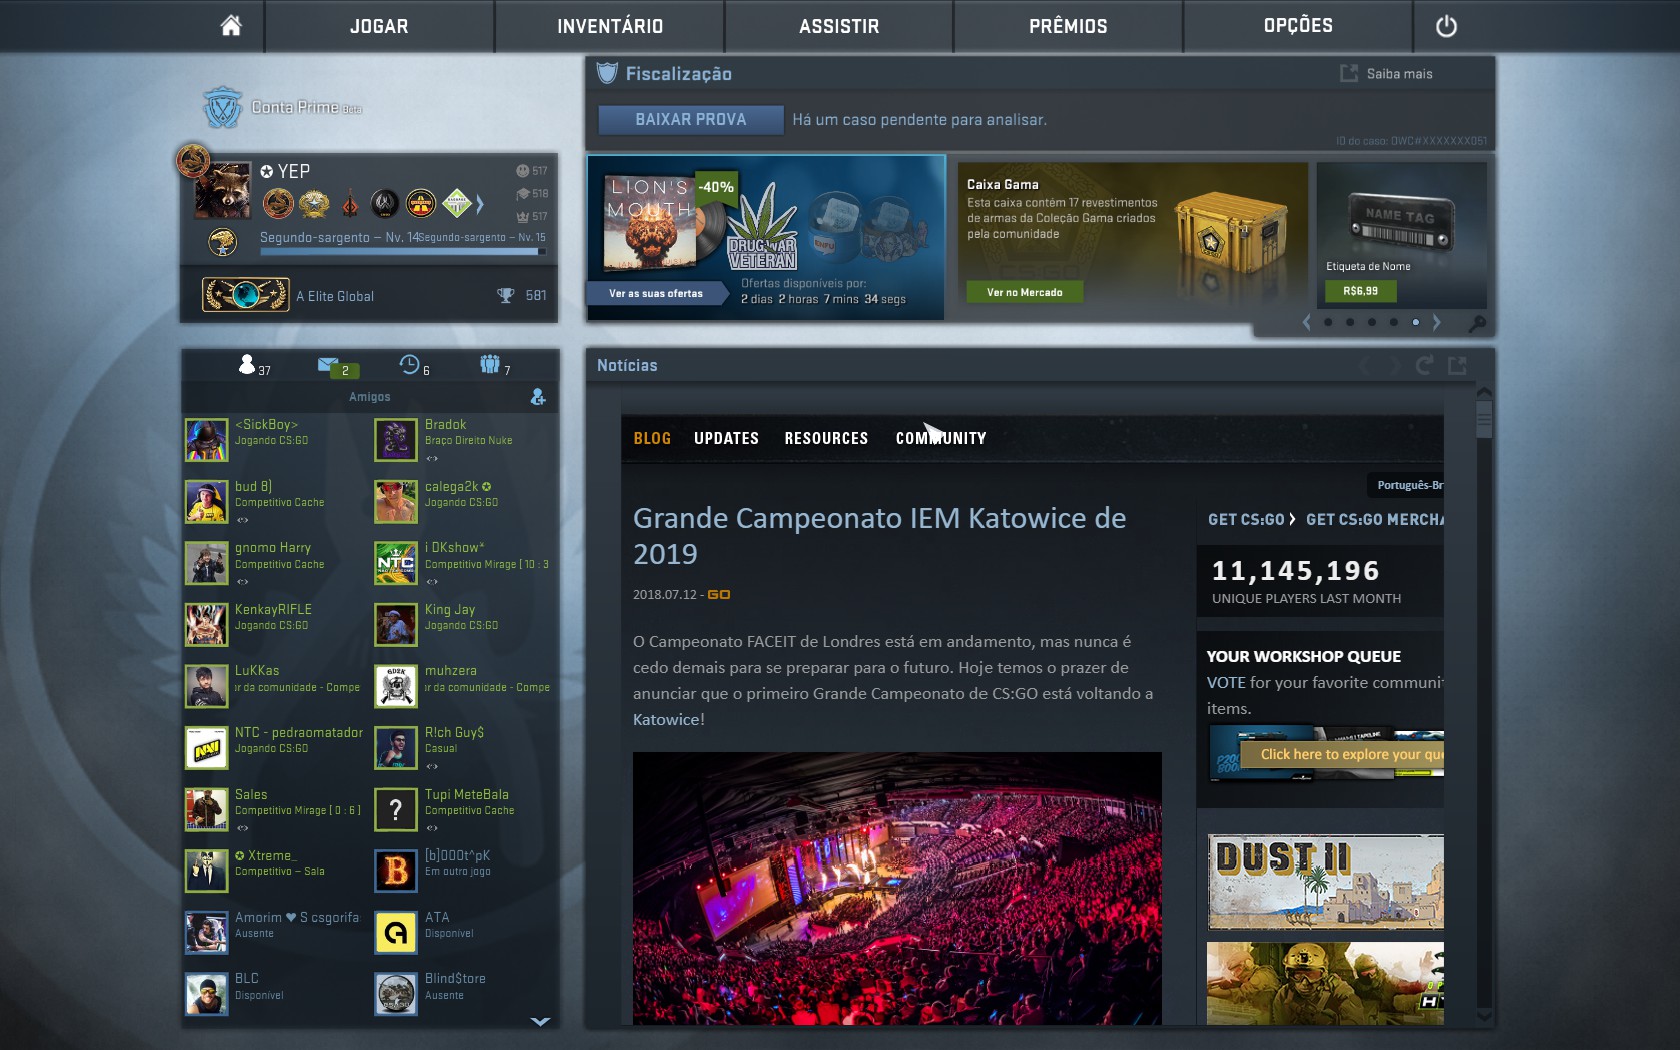Expand friends list with bottom chevron
This screenshot has width=1680, height=1050.
pos(540,1021)
